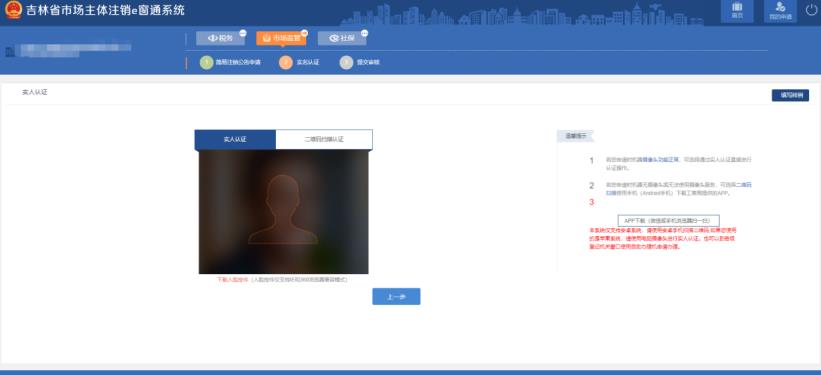The image size is (821, 375).
Task: Switch to the 二维码扫描认证 tab
Action: [324, 139]
